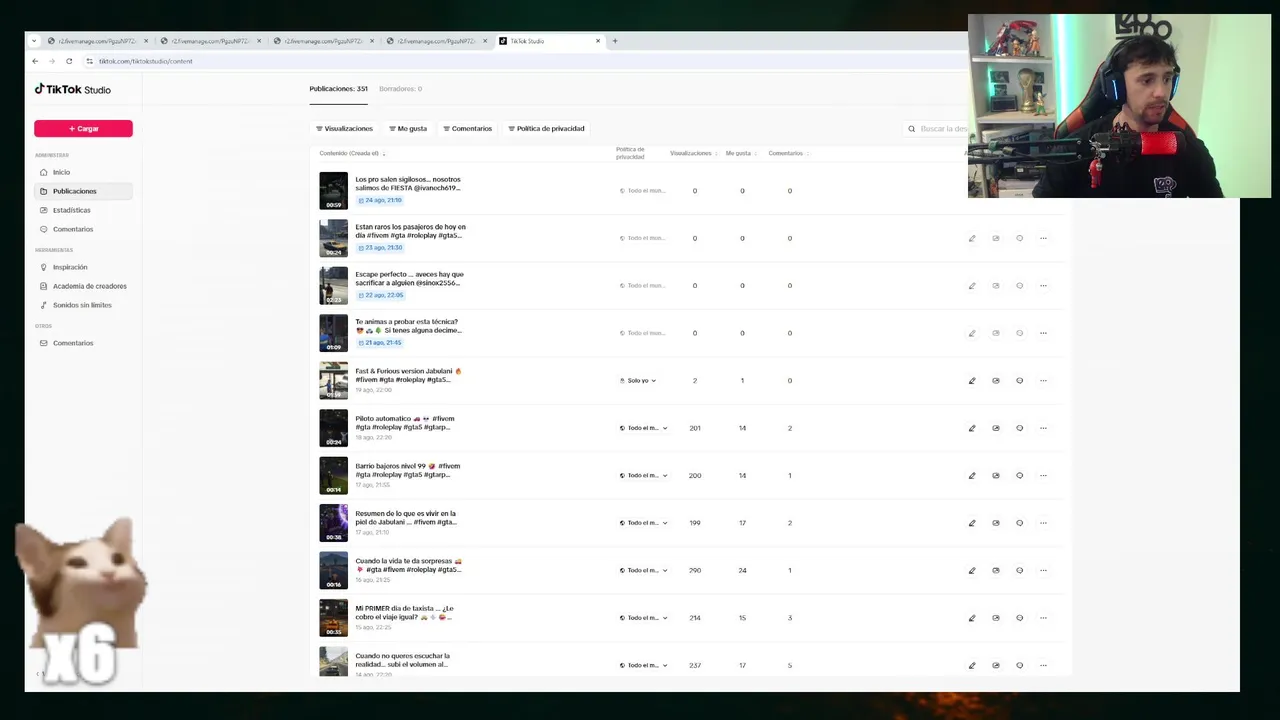The image size is (1280, 720).
Task: Edit the 'Escape perfecto' post
Action: (972, 286)
